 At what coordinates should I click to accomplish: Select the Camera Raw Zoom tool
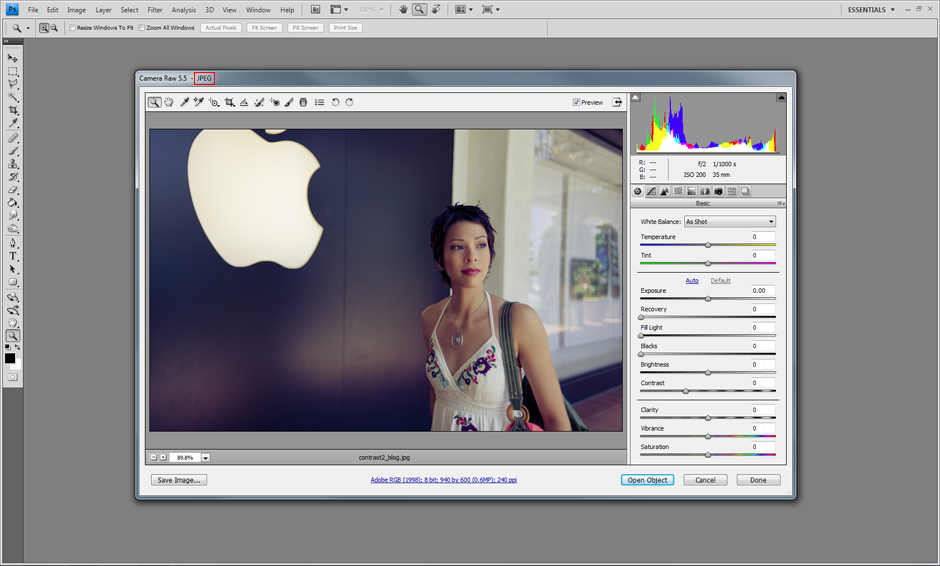click(154, 103)
